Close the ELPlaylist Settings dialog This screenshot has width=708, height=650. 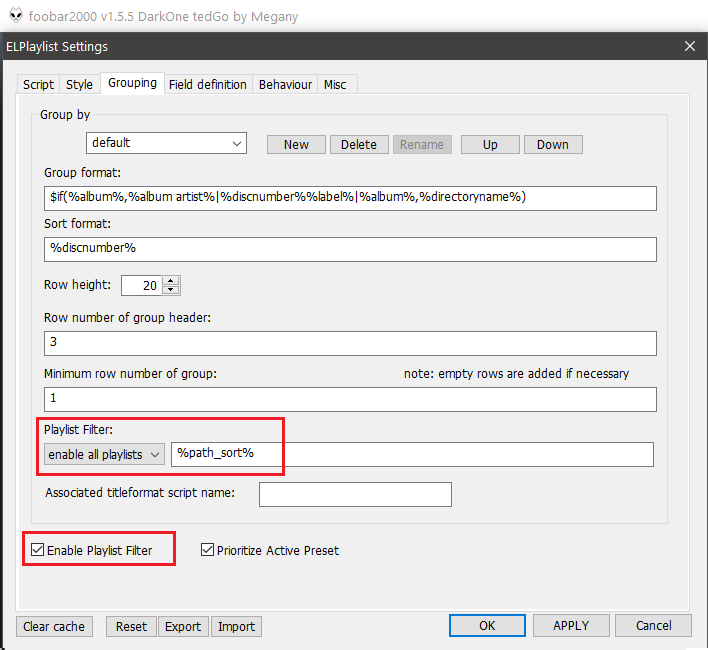pyautogui.click(x=689, y=46)
